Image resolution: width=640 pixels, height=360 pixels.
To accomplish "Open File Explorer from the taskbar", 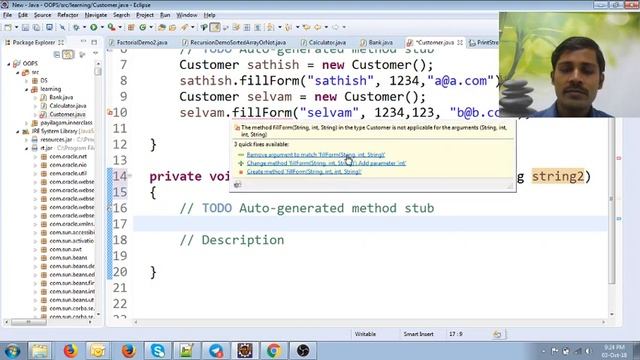I will 40,351.
